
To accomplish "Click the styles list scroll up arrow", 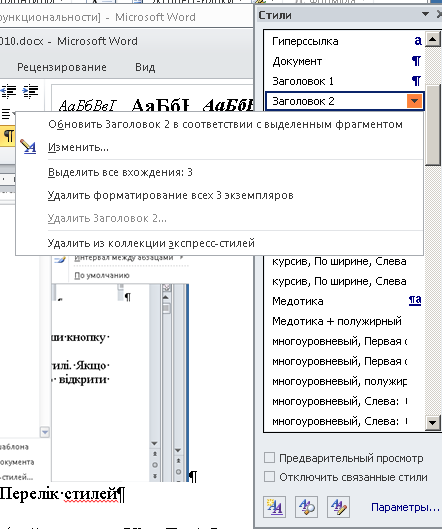I will [x=433, y=39].
